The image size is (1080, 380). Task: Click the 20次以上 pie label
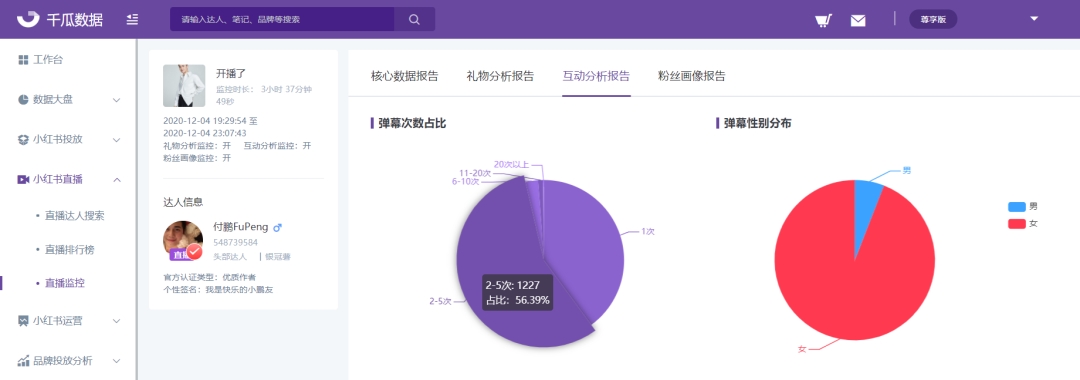[x=511, y=165]
